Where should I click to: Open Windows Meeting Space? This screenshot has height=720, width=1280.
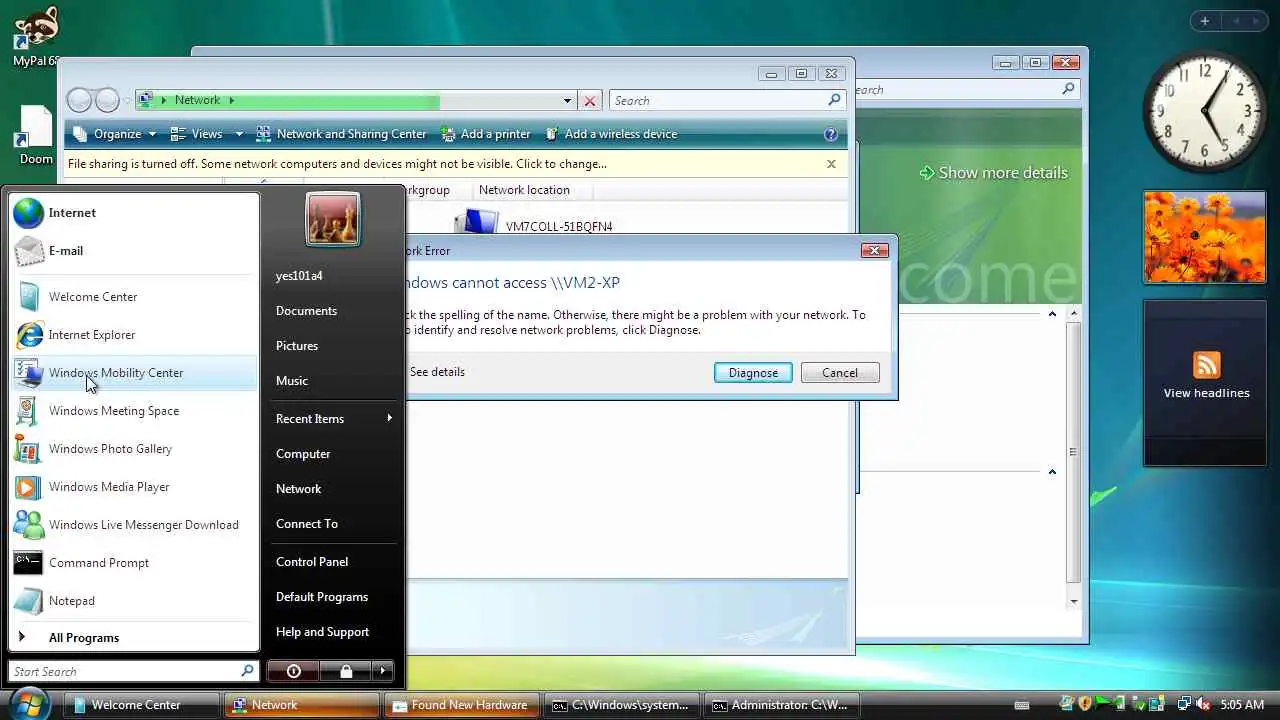pyautogui.click(x=133, y=411)
